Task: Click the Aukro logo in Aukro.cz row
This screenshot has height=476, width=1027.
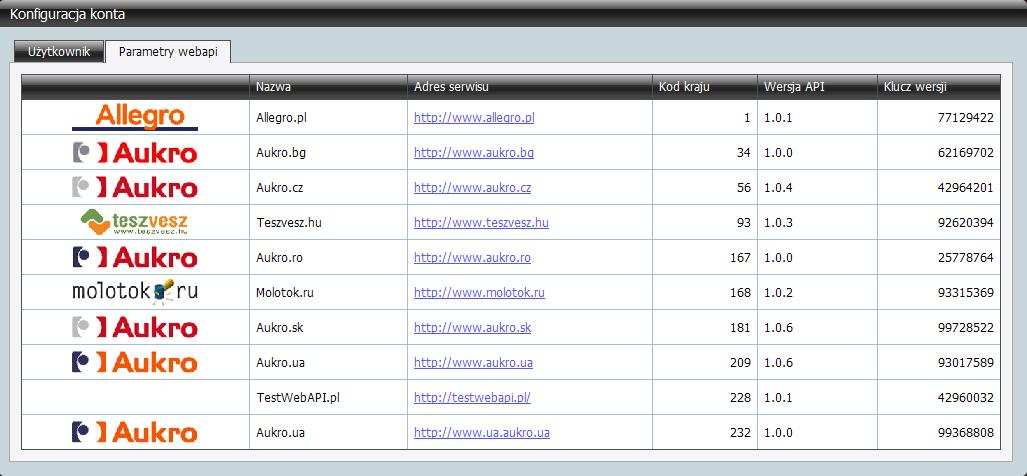Action: [x=135, y=188]
